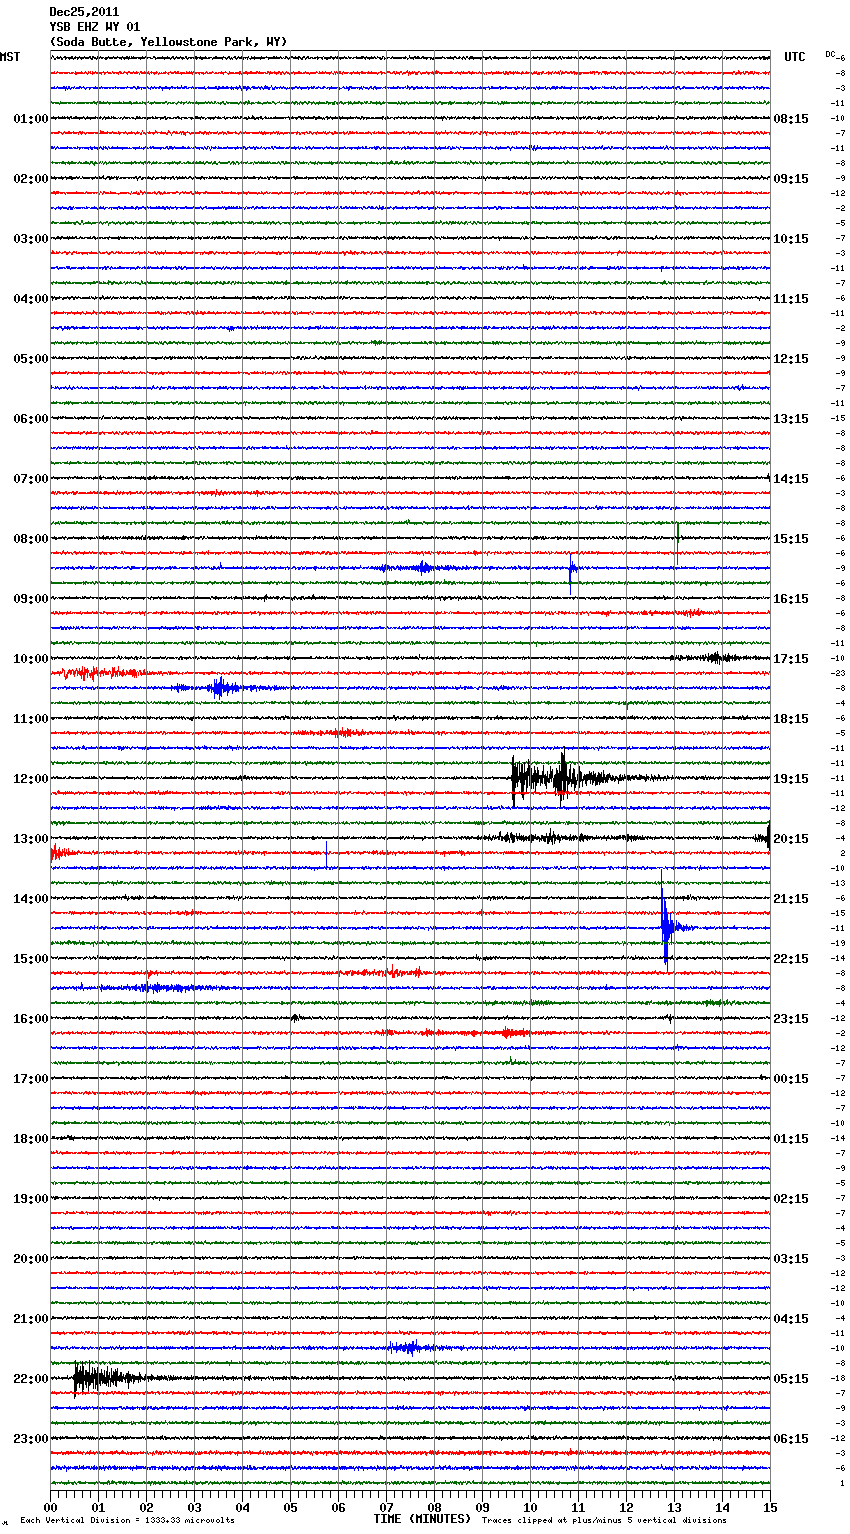Click the date header "Dec25,2011"
Screen dimensions: 850x1534
(84, 12)
